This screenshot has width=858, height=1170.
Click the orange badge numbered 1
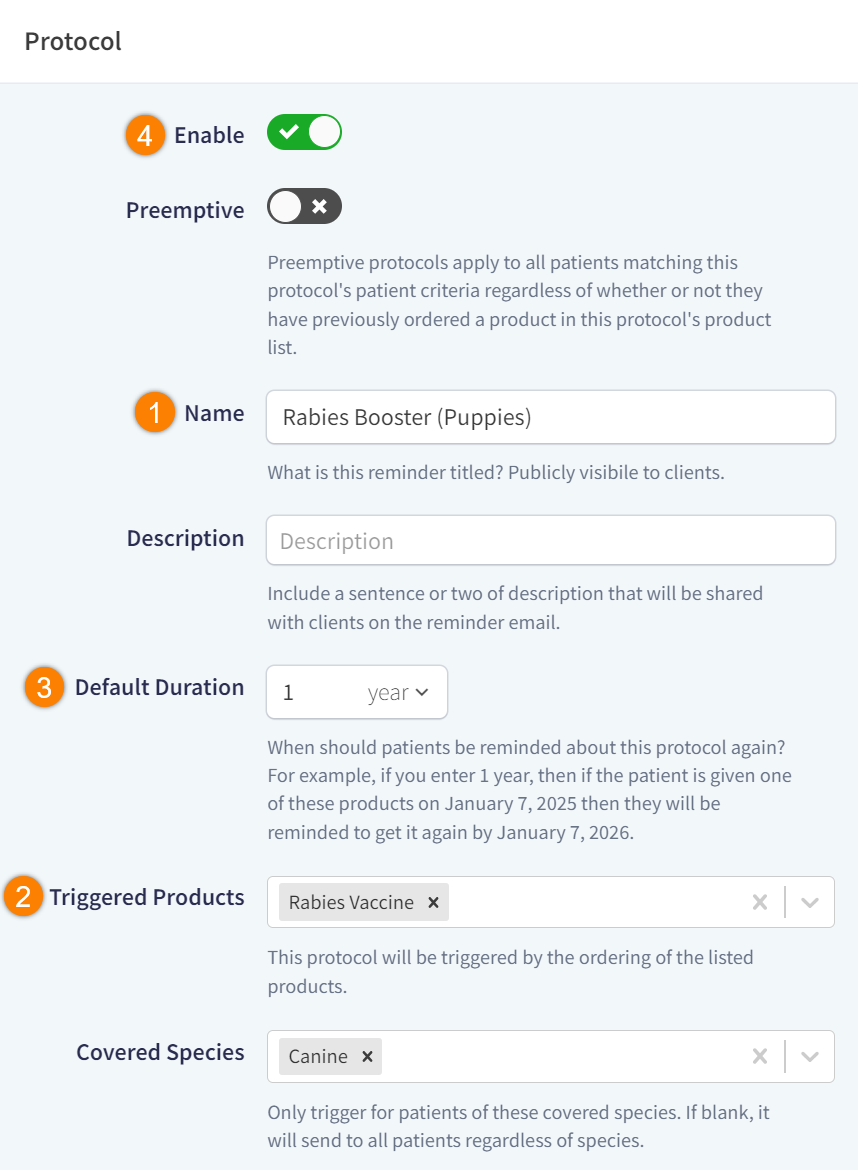[153, 412]
